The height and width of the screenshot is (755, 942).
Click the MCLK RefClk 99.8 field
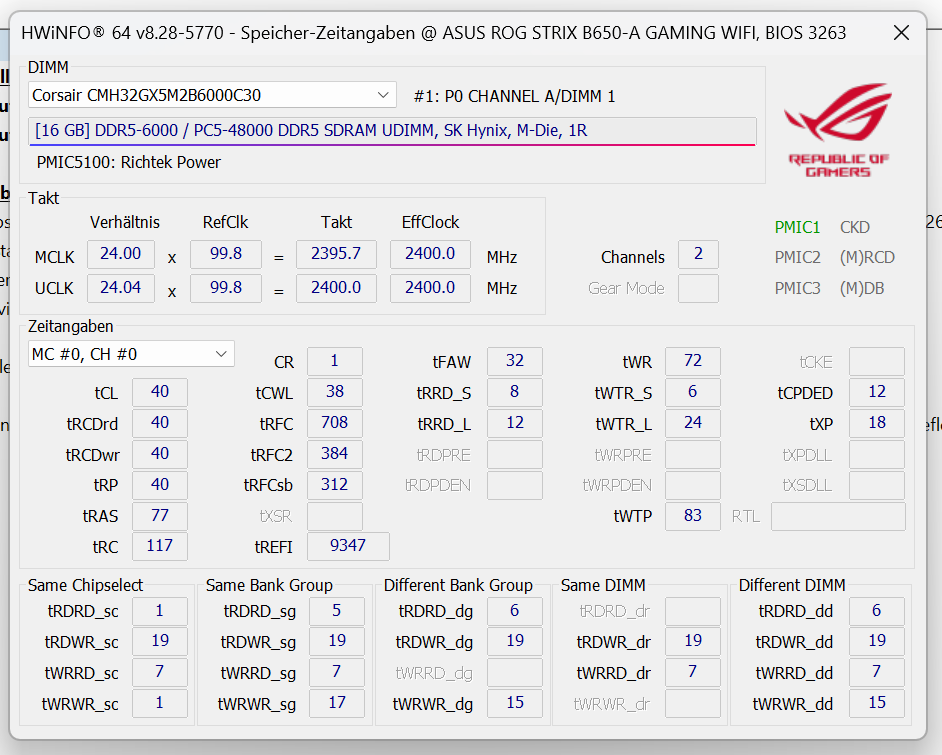tap(226, 254)
